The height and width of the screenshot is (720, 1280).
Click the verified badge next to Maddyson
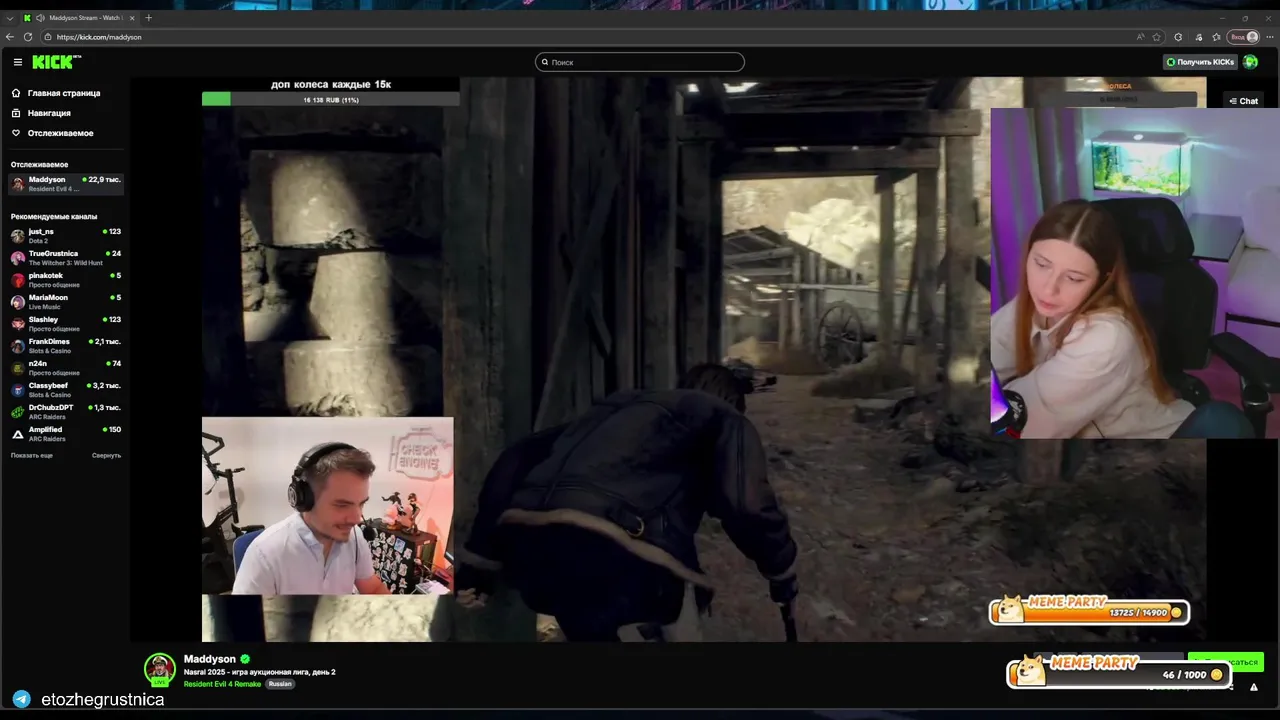(x=245, y=659)
